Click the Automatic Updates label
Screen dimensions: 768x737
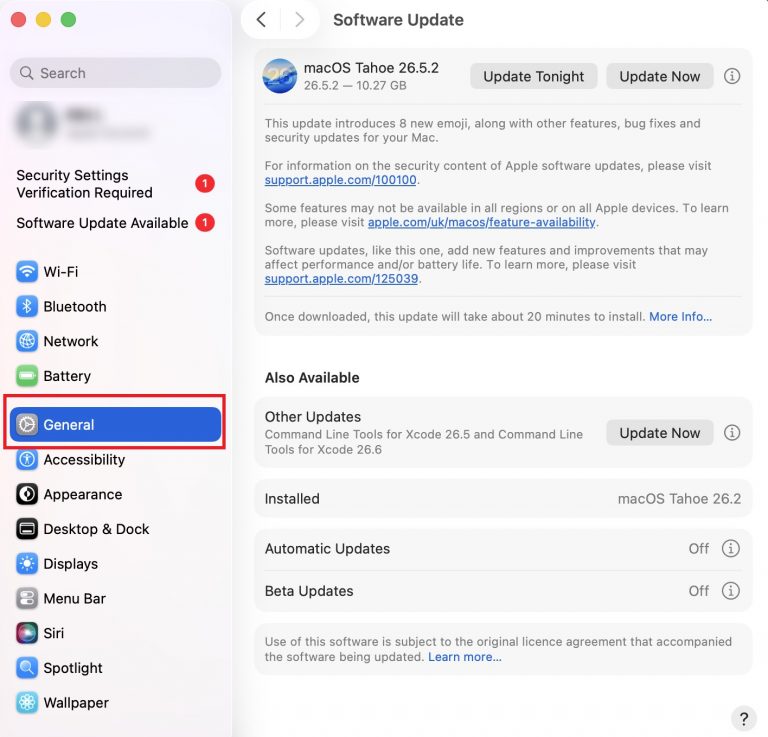pos(327,548)
